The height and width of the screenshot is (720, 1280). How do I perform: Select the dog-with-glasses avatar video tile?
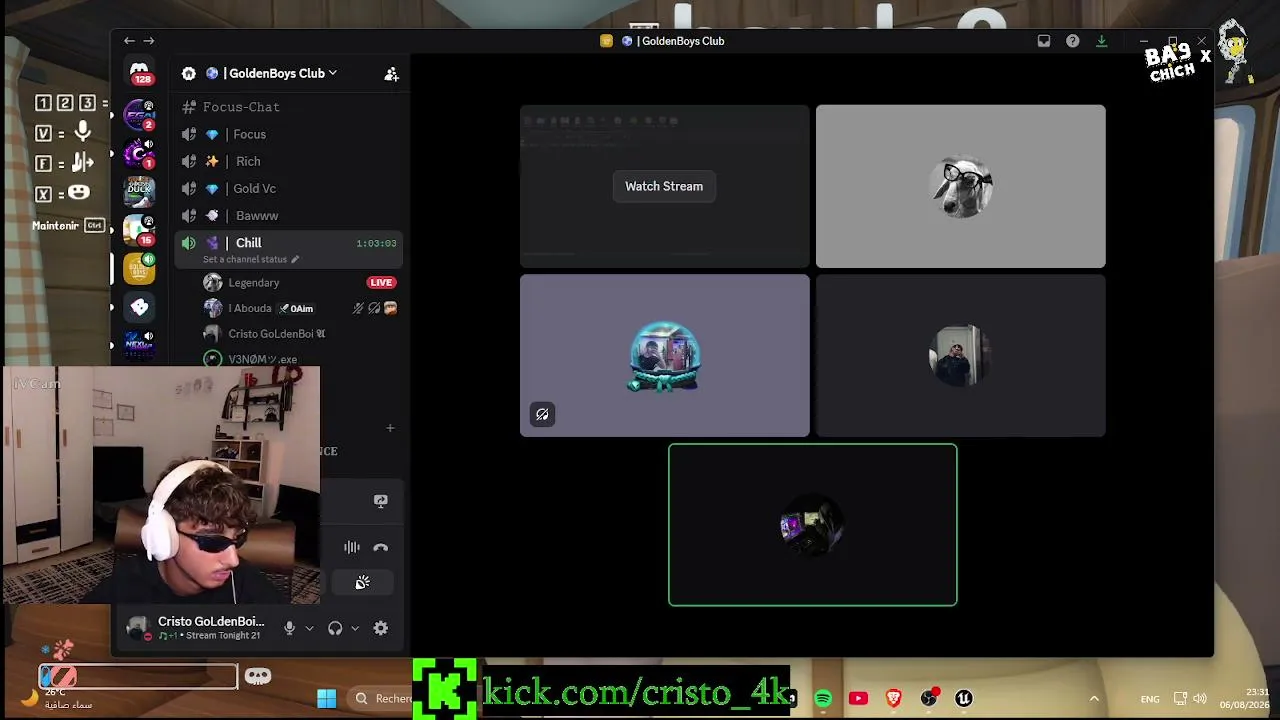pos(961,186)
